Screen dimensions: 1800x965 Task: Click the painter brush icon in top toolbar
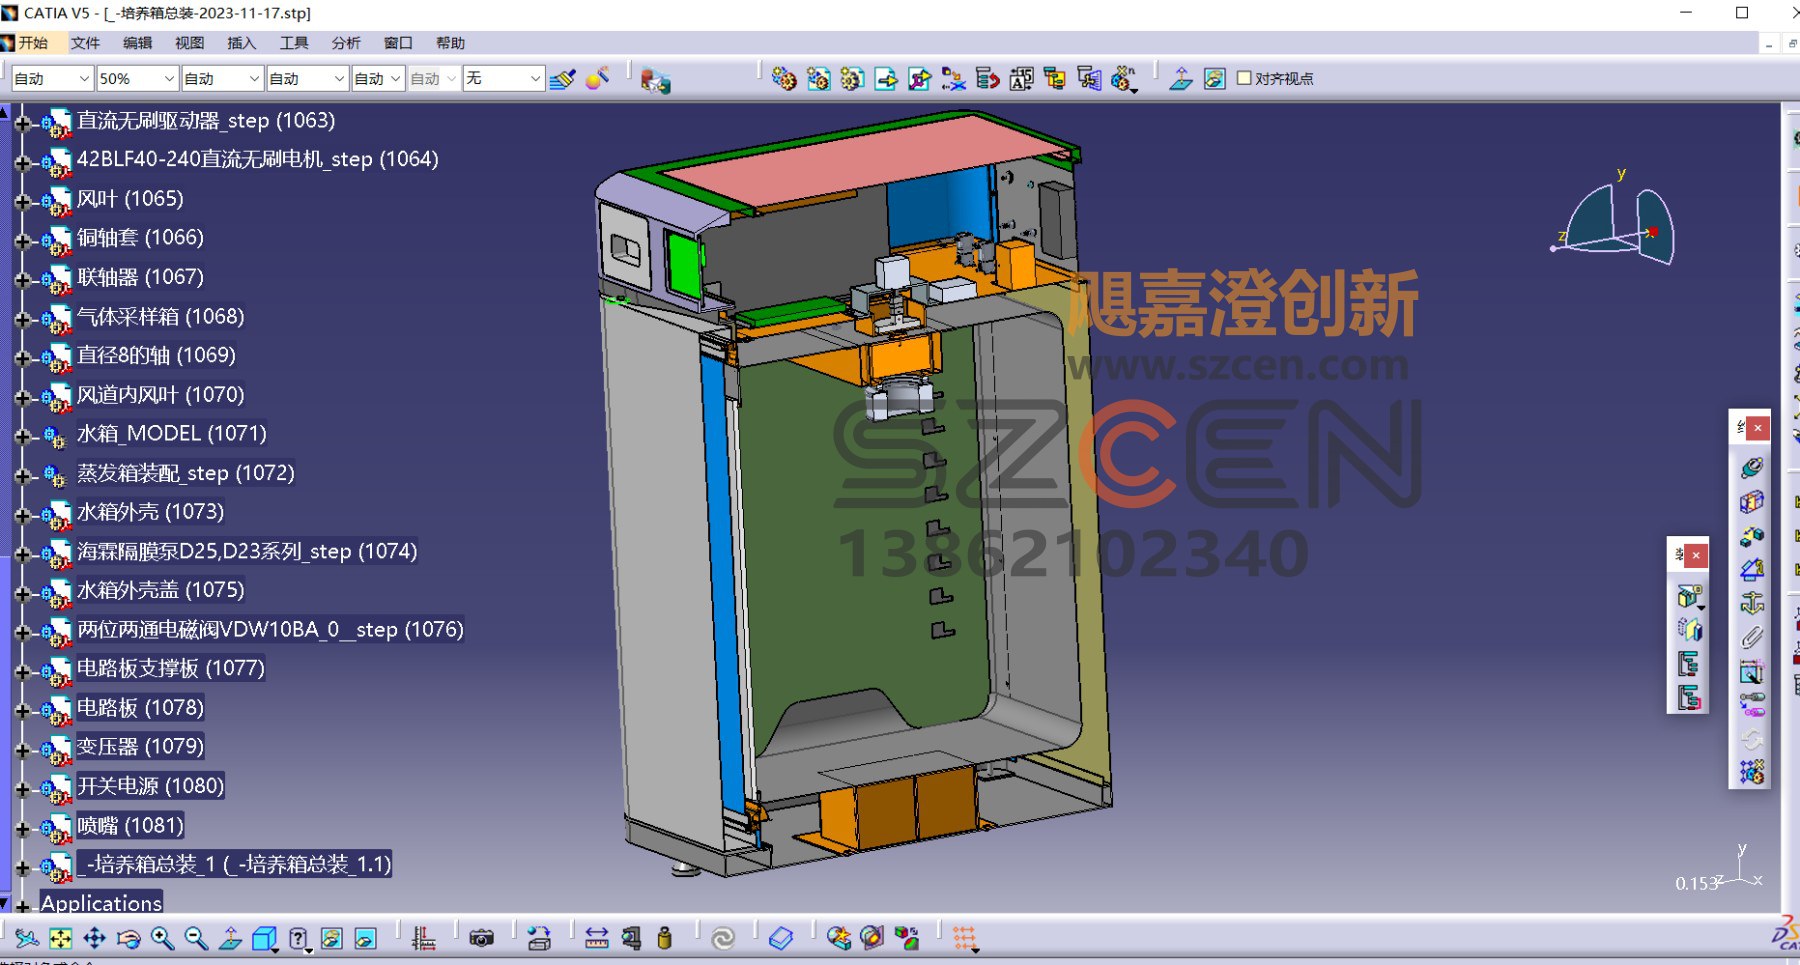click(x=563, y=78)
